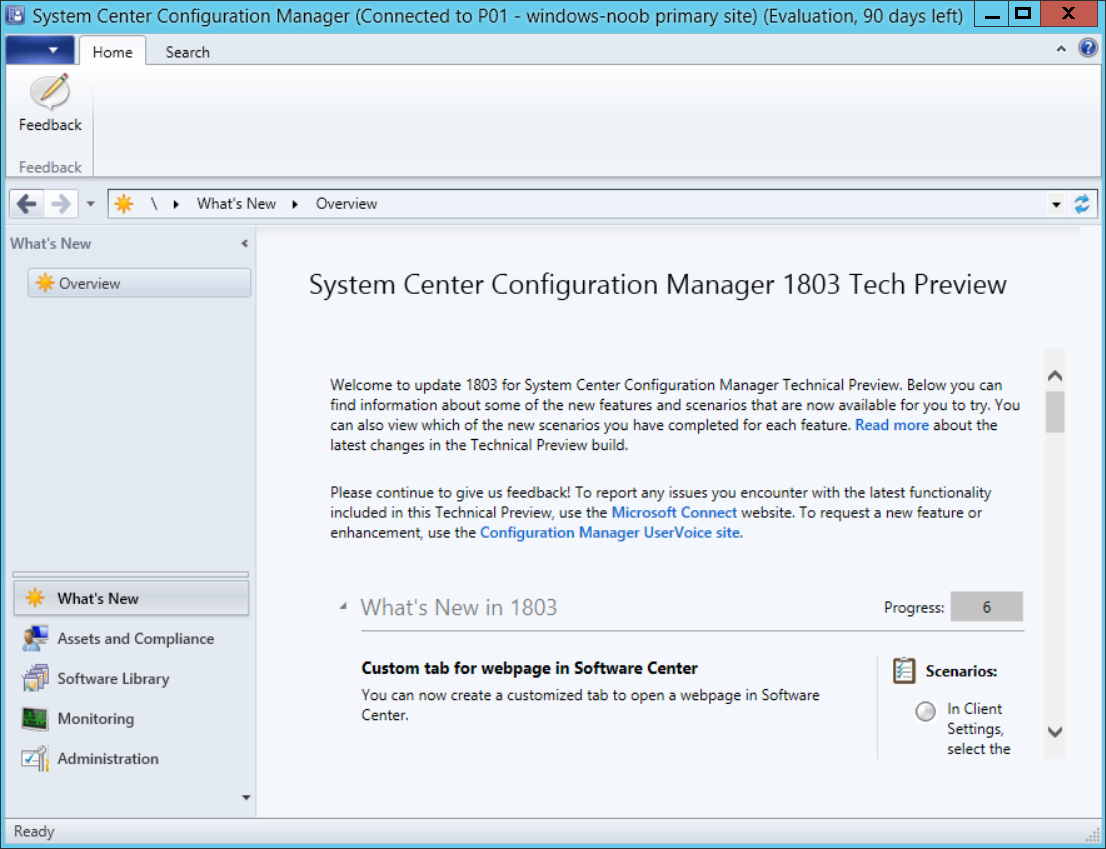Click the Scenarios clipboard icon

904,671
